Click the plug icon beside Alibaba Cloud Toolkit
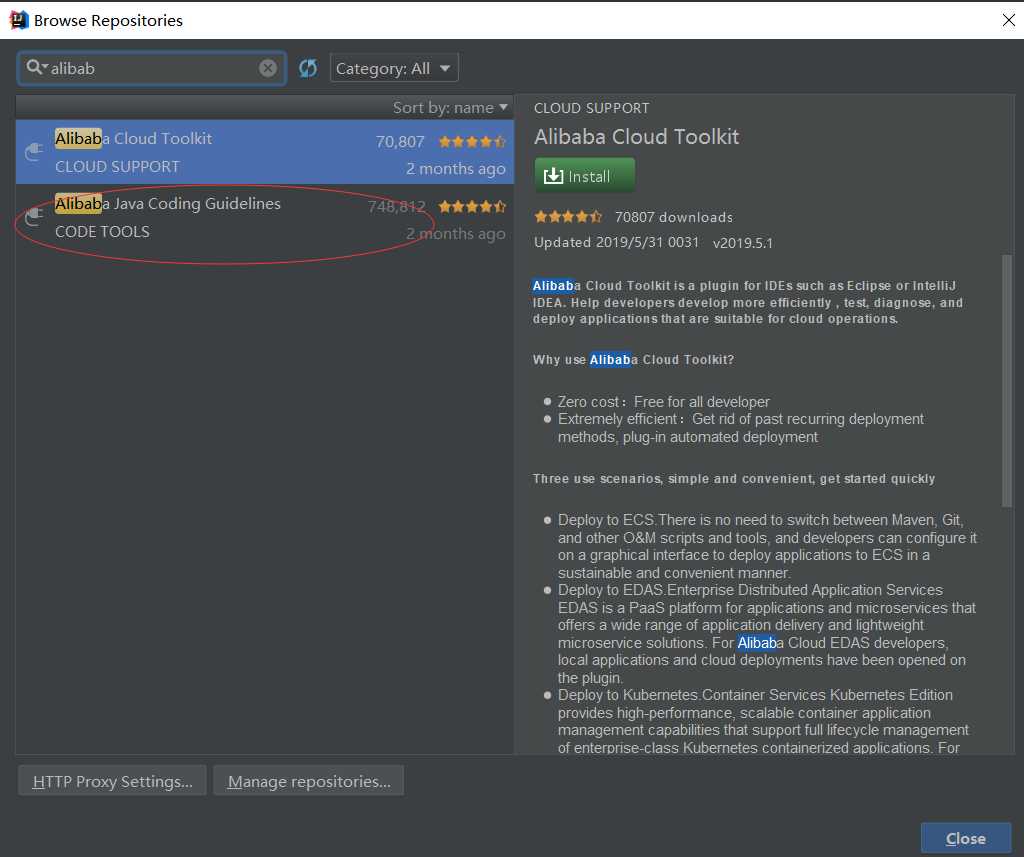Viewport: 1024px width, 857px height. pyautogui.click(x=33, y=152)
